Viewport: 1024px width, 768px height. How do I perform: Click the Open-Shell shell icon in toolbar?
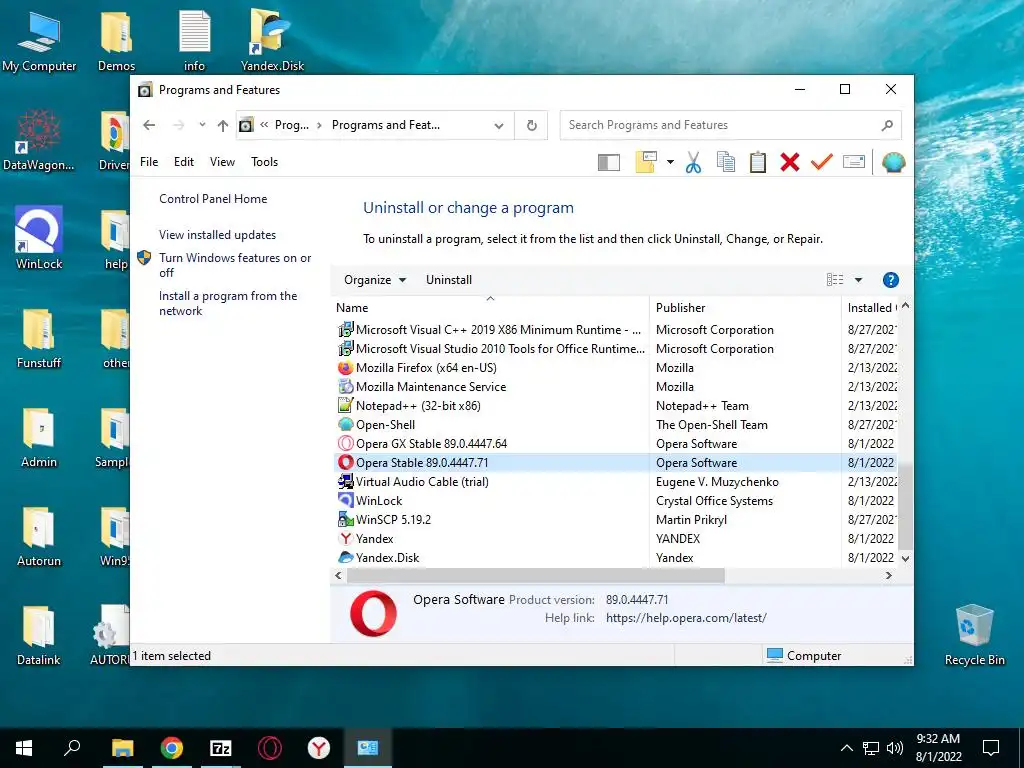(893, 162)
